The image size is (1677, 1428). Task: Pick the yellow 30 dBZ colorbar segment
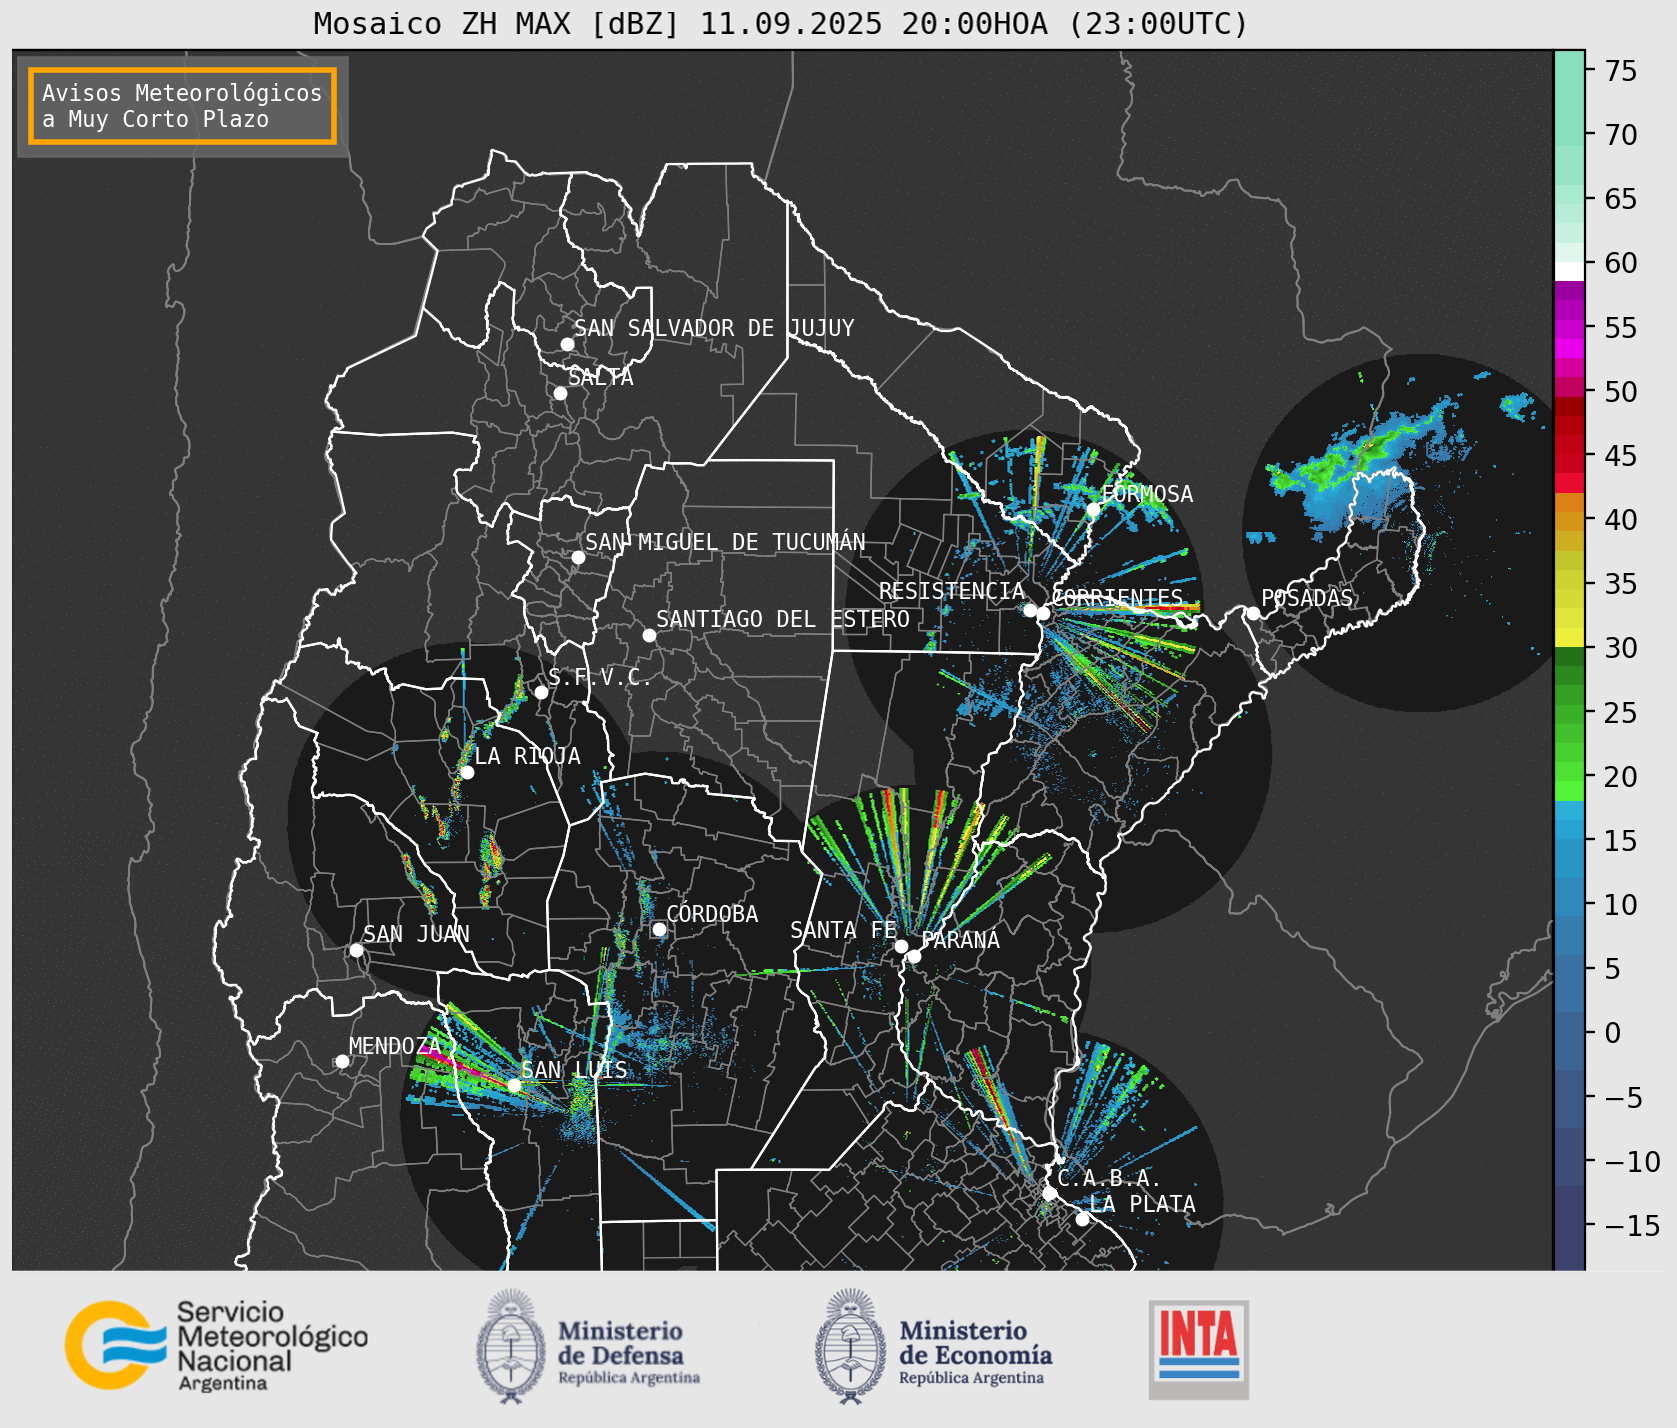[1569, 638]
